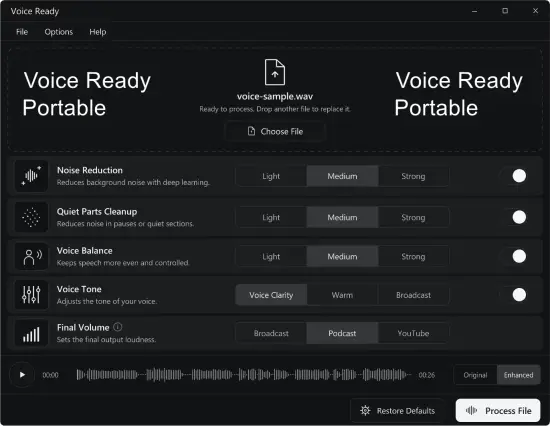Click the Voice Balance title text

pyautogui.click(x=85, y=251)
